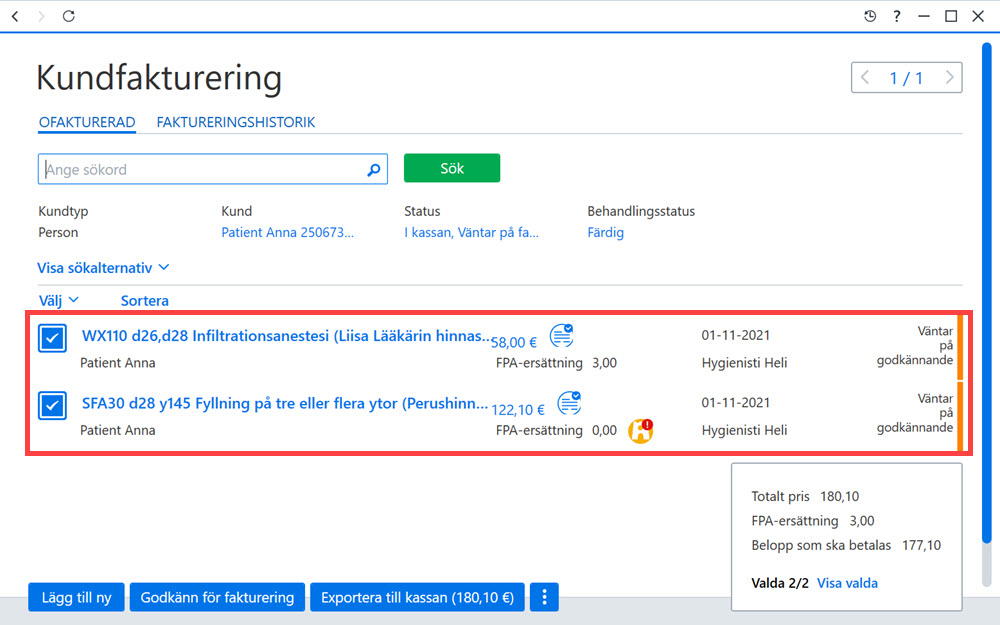Image resolution: width=1000 pixels, height=625 pixels.
Task: Click the magnifier icon in the search field
Action: tap(374, 170)
